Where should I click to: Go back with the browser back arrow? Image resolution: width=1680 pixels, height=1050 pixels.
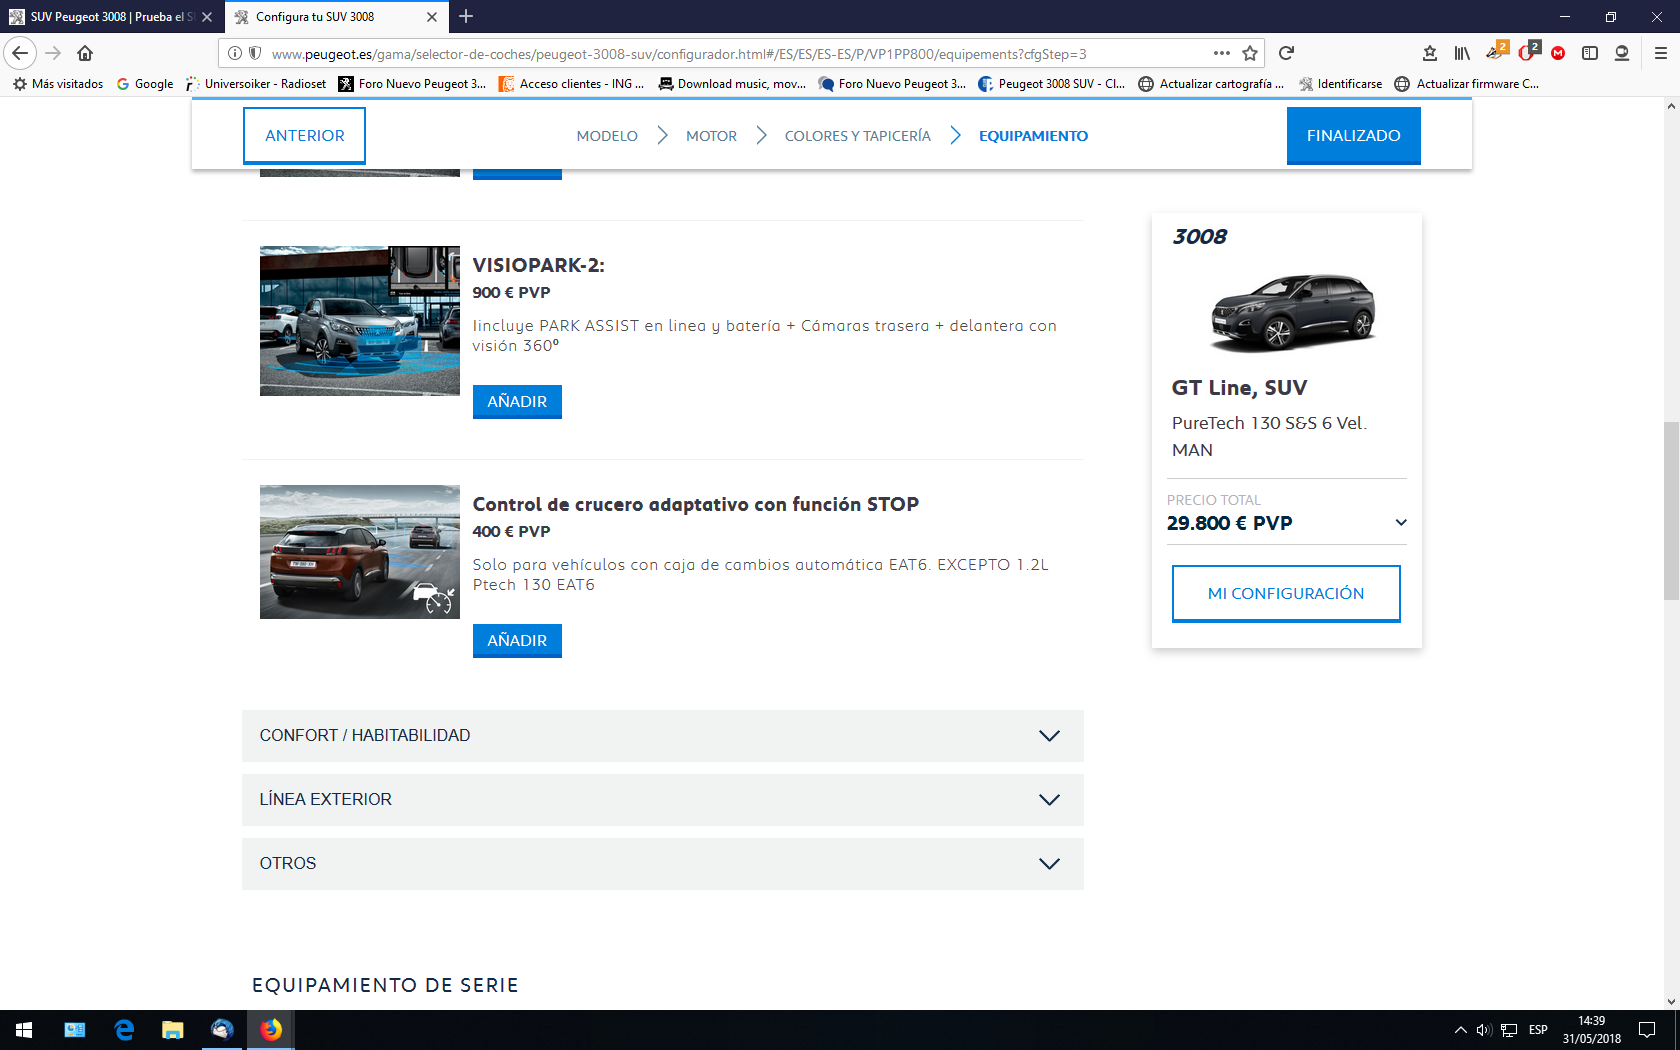[20, 53]
